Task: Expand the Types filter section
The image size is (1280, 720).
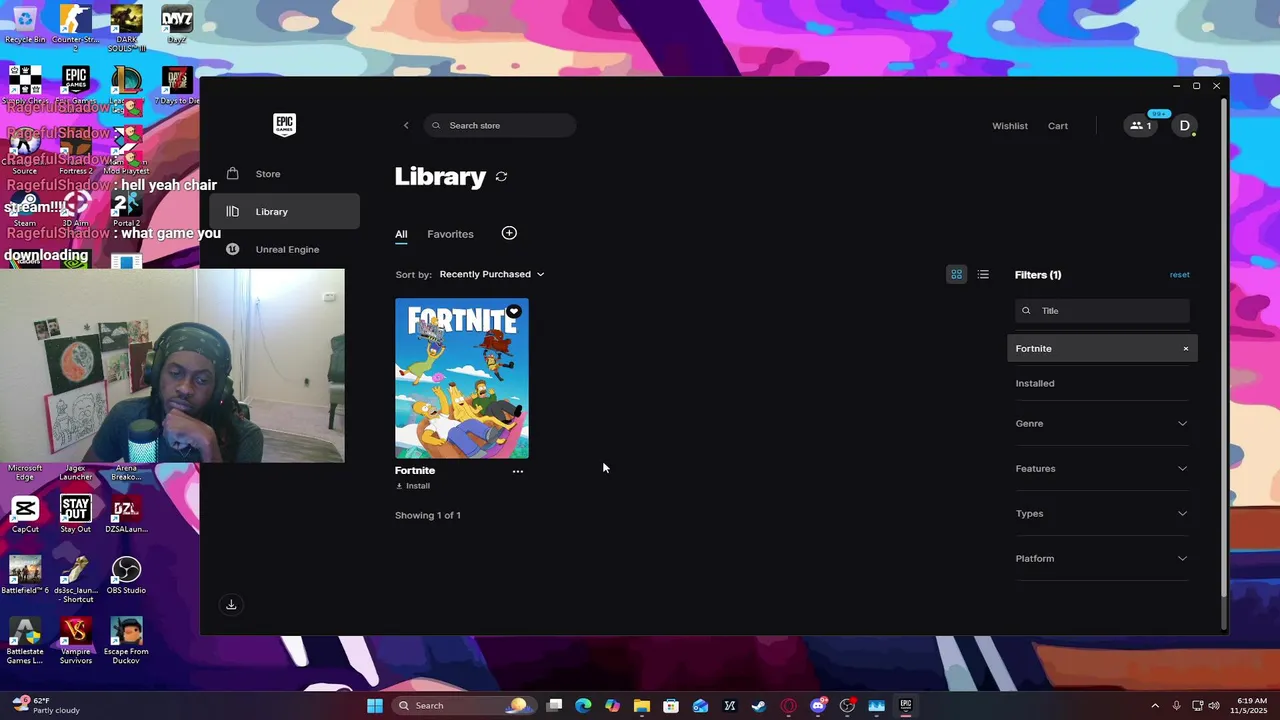Action: (x=1102, y=513)
